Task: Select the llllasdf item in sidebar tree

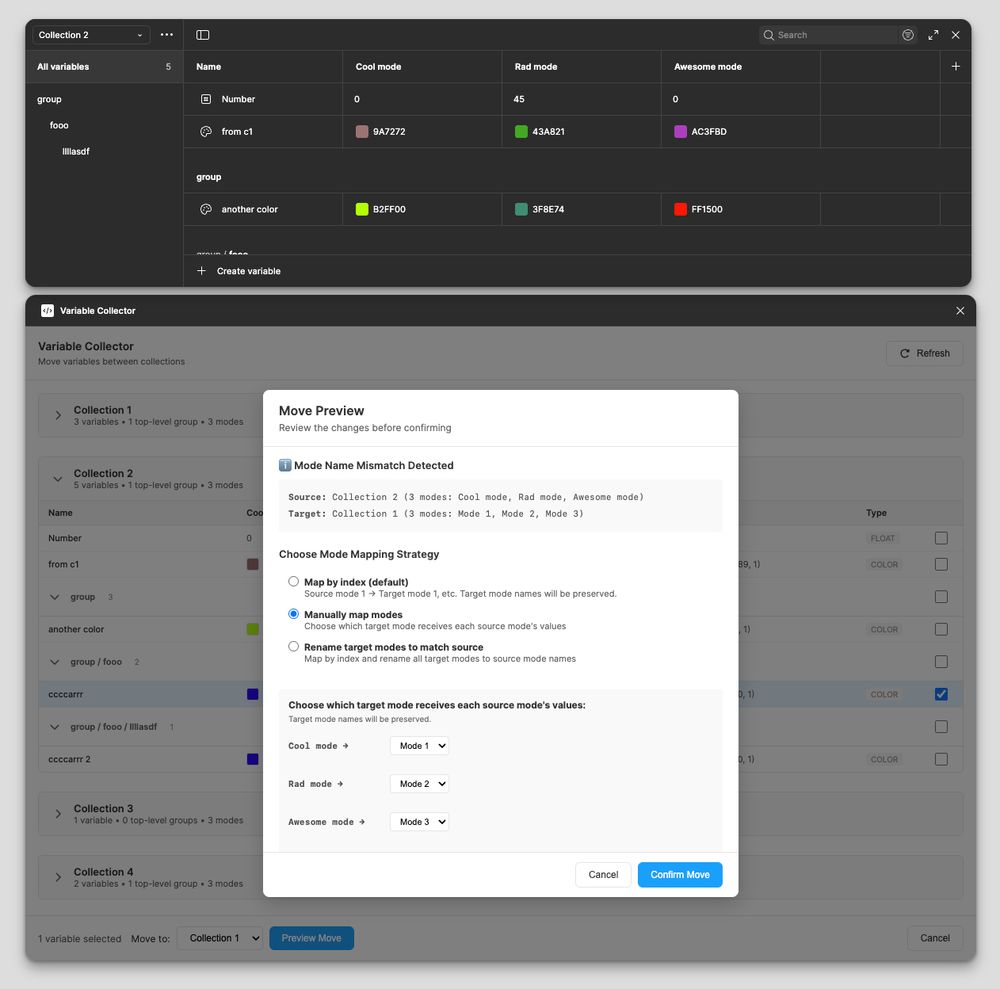Action: (x=76, y=152)
